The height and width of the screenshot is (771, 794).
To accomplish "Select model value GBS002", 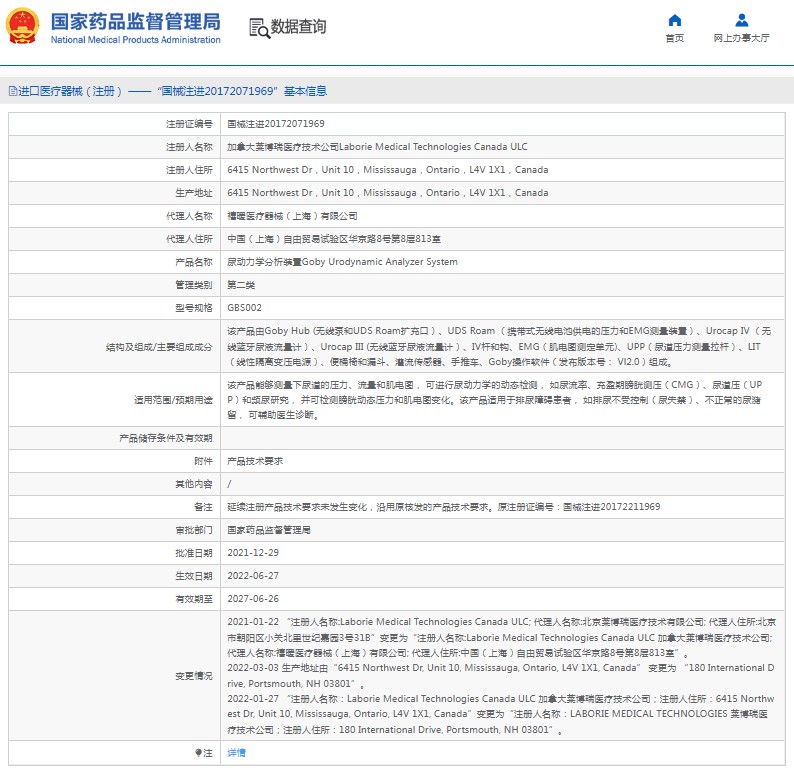I will 245,308.
